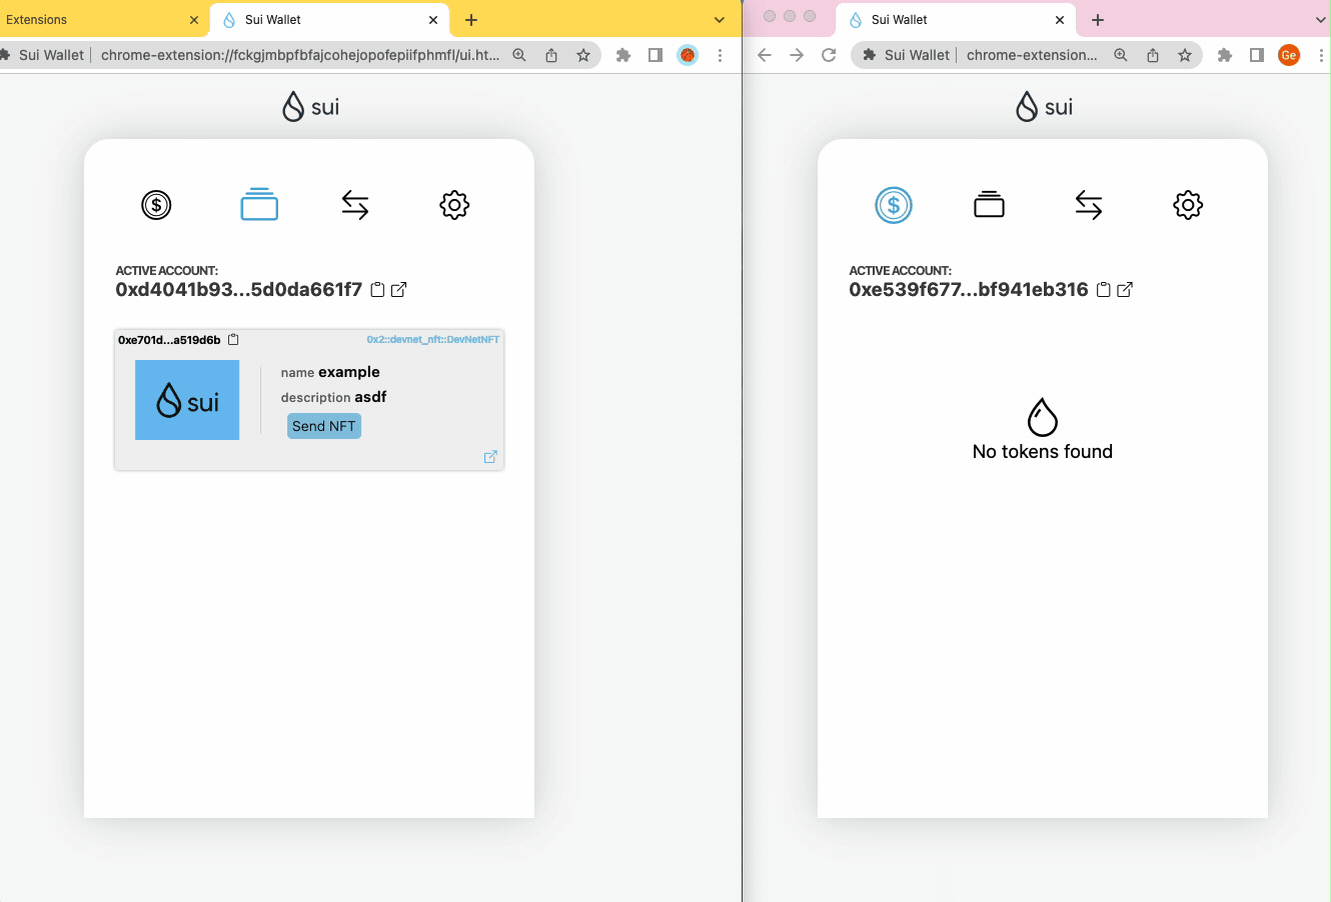Bookmark this page in left browser window
This screenshot has height=902, width=1331.
583,55
